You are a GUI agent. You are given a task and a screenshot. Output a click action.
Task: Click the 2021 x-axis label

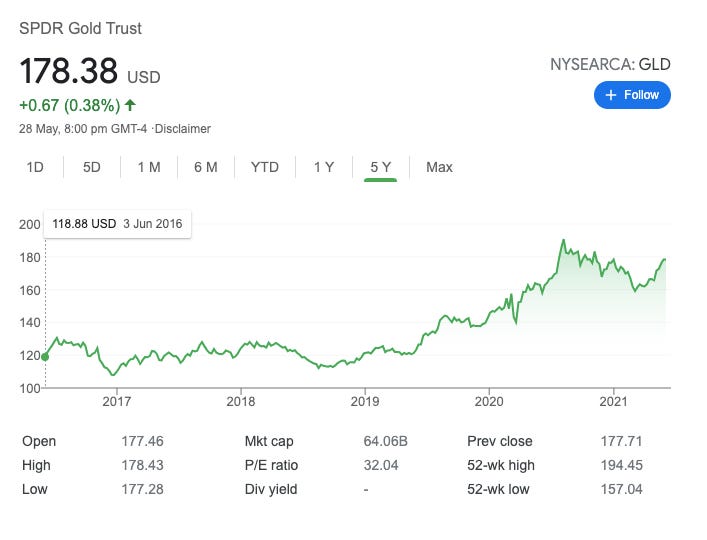tap(613, 401)
